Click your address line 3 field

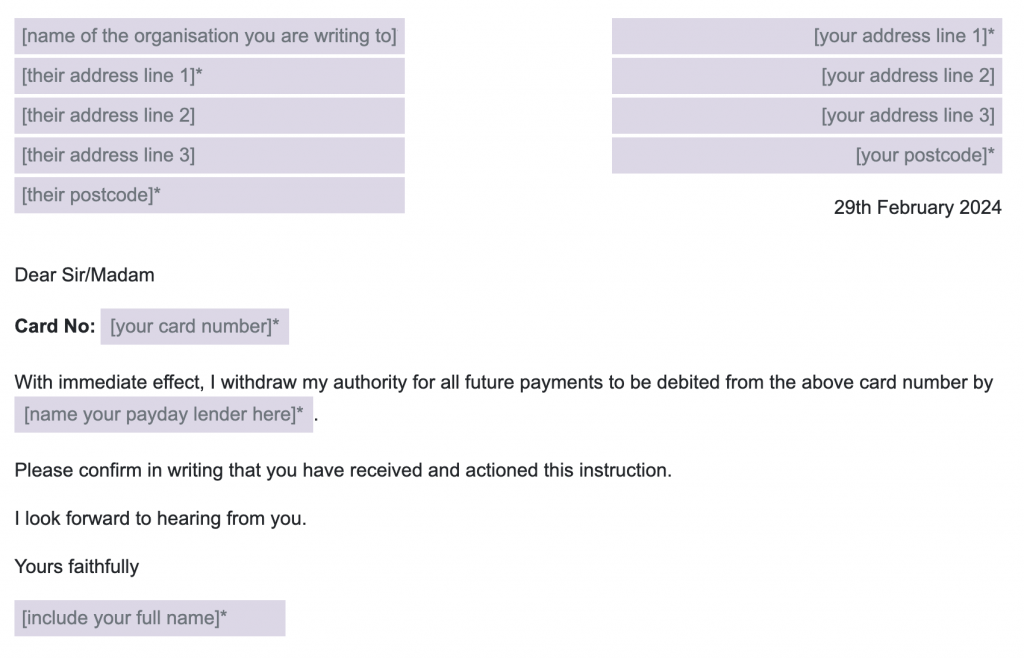click(807, 116)
